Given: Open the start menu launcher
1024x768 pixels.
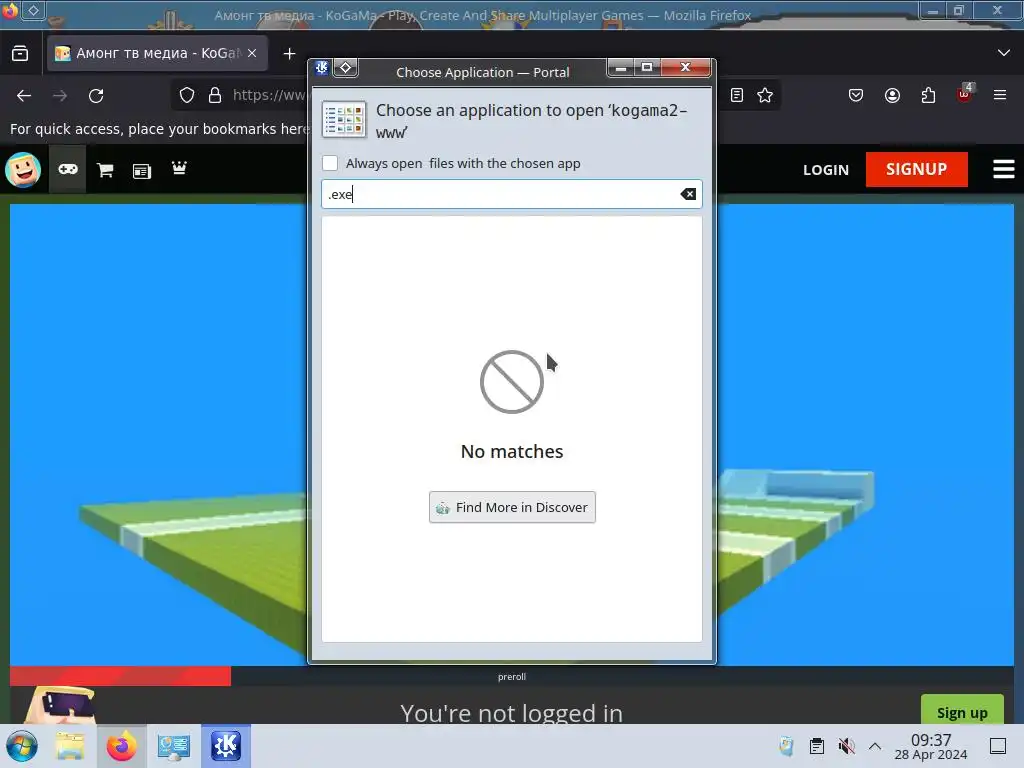Looking at the screenshot, I should (22, 746).
